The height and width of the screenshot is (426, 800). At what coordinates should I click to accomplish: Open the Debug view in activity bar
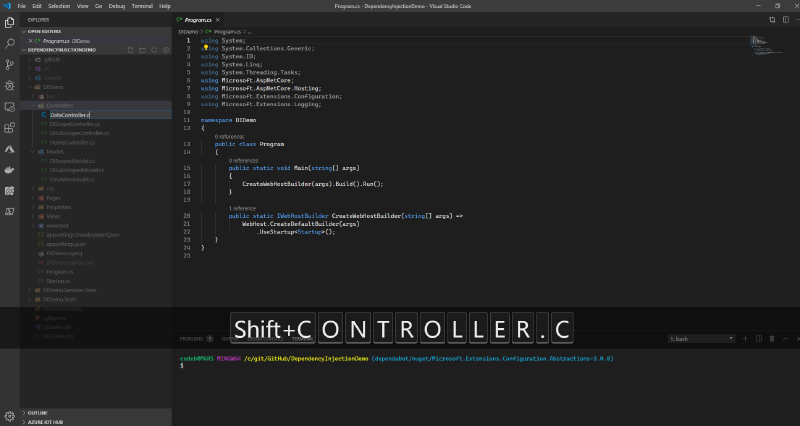tap(10, 86)
